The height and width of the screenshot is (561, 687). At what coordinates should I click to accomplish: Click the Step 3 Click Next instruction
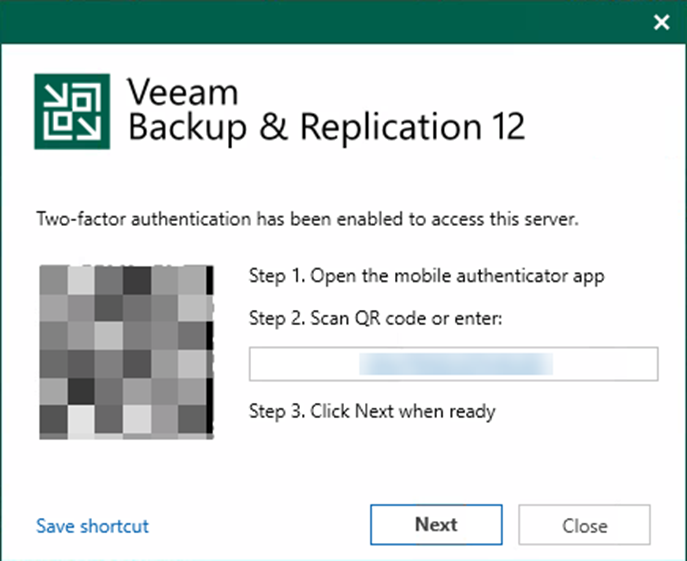click(372, 411)
